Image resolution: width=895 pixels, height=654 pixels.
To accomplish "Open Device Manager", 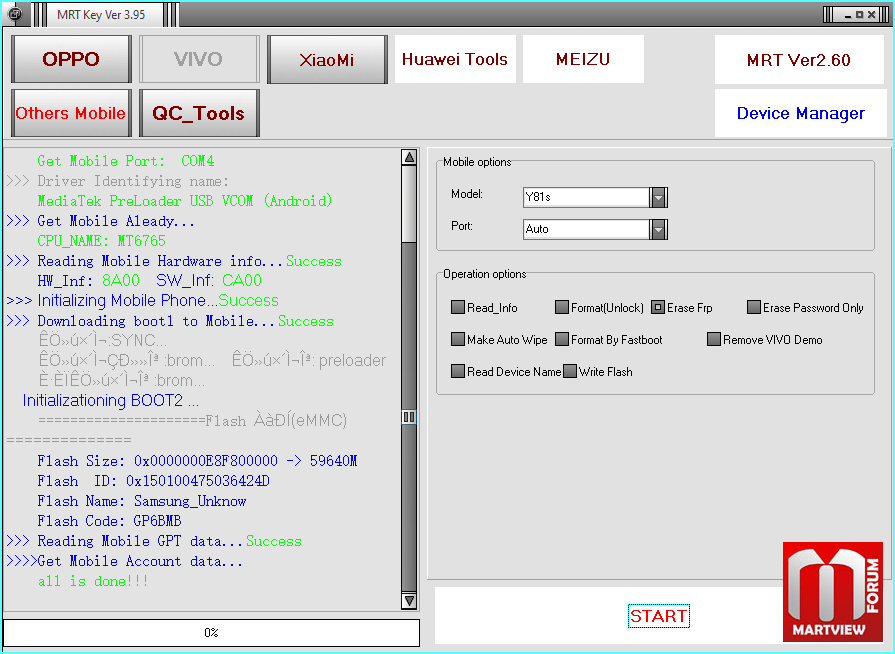I will click(800, 113).
